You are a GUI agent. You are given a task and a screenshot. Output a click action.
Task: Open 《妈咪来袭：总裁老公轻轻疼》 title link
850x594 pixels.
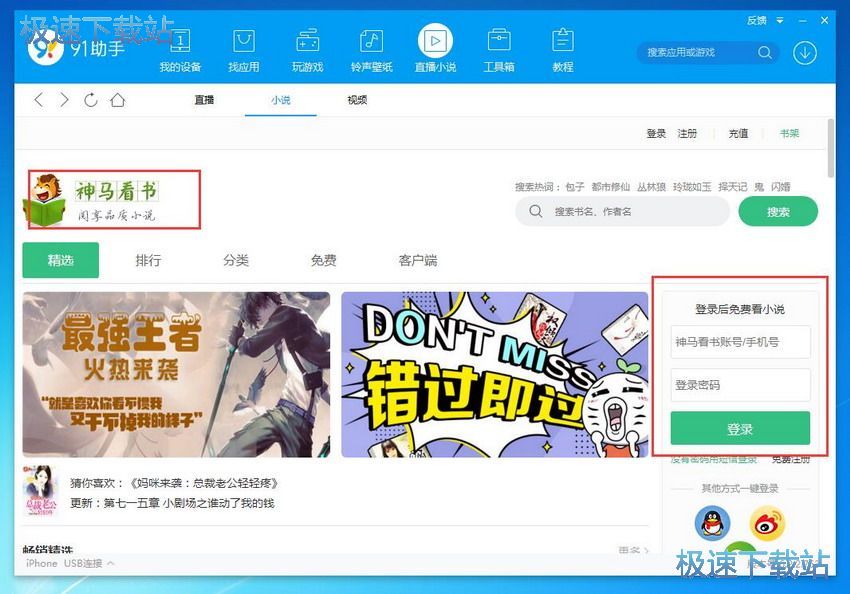coord(204,483)
